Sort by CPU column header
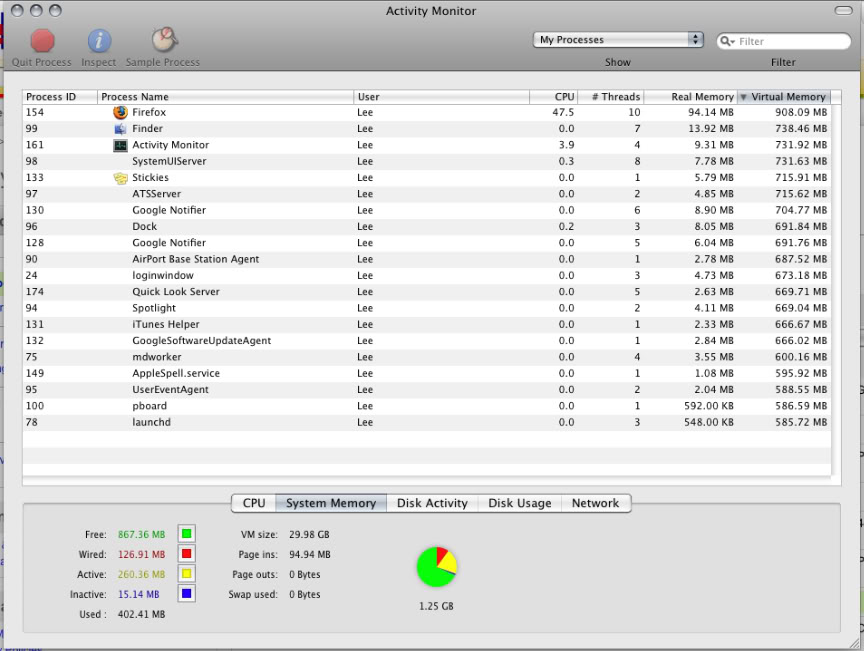Viewport: 864px width, 651px height. pyautogui.click(x=554, y=97)
